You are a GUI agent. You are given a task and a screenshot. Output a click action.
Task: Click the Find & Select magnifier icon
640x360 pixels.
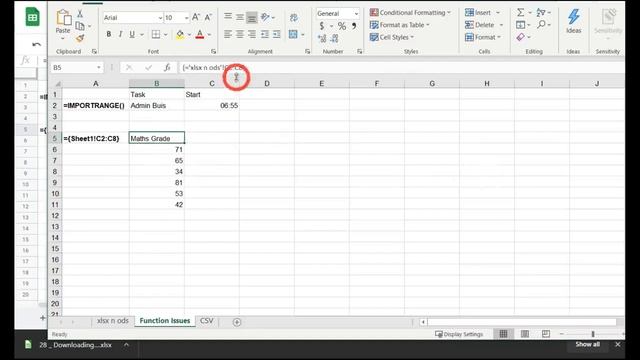click(x=541, y=25)
